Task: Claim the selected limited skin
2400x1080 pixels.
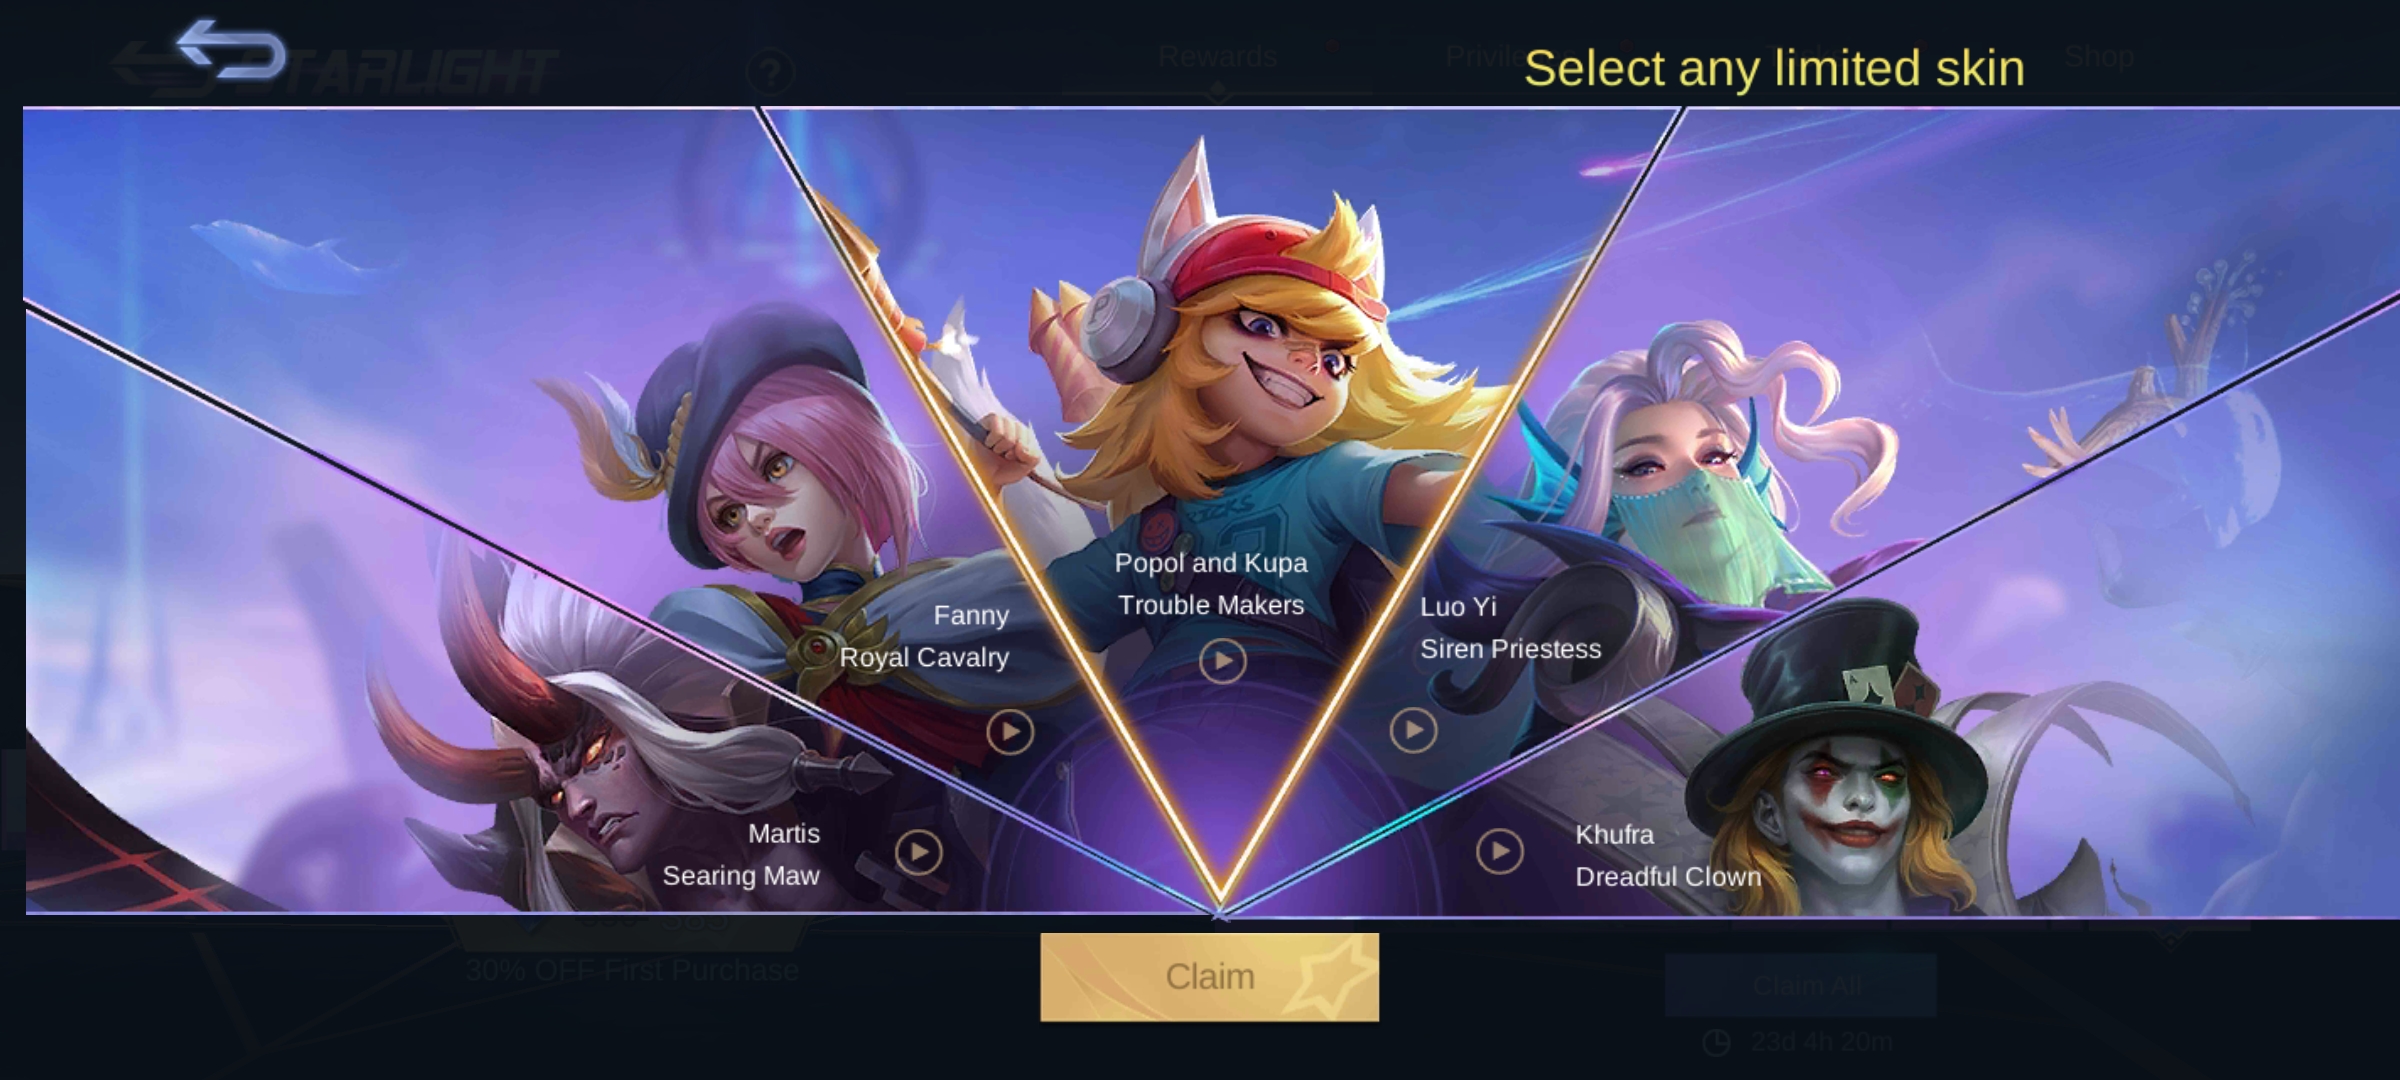Action: click(x=1209, y=977)
